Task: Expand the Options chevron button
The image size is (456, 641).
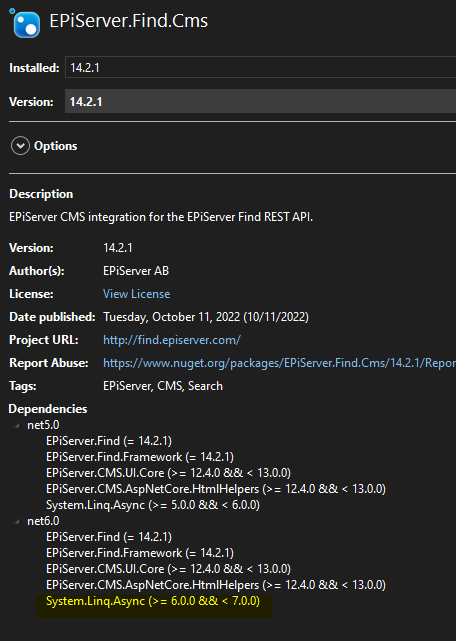Action: 20,146
